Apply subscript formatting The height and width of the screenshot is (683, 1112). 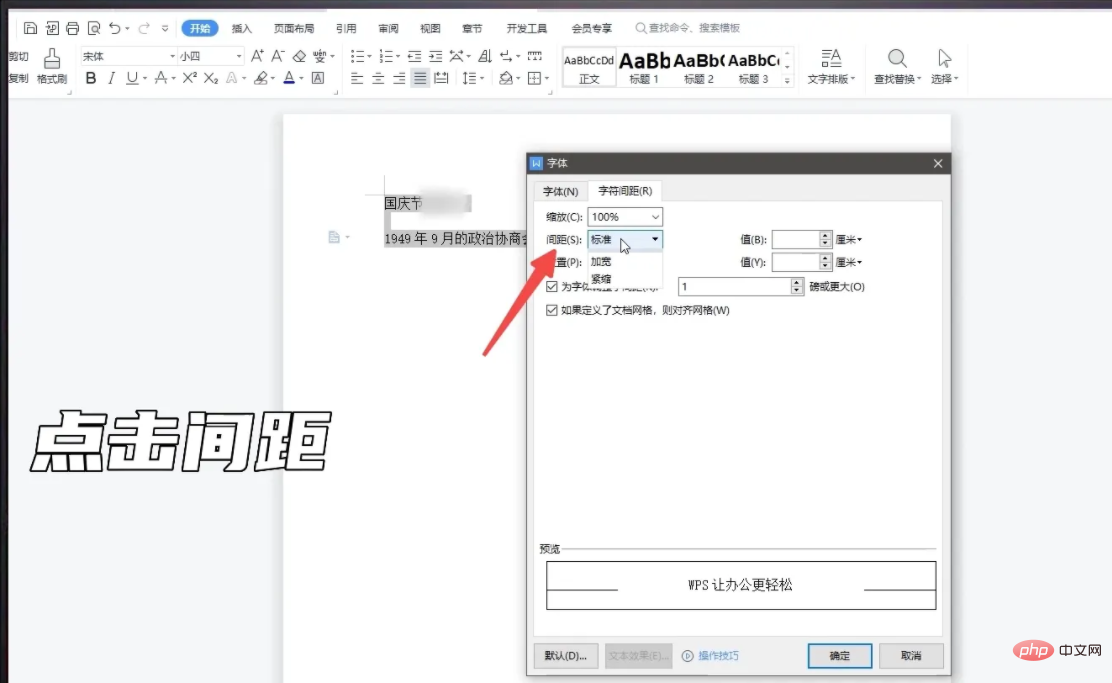pyautogui.click(x=209, y=78)
